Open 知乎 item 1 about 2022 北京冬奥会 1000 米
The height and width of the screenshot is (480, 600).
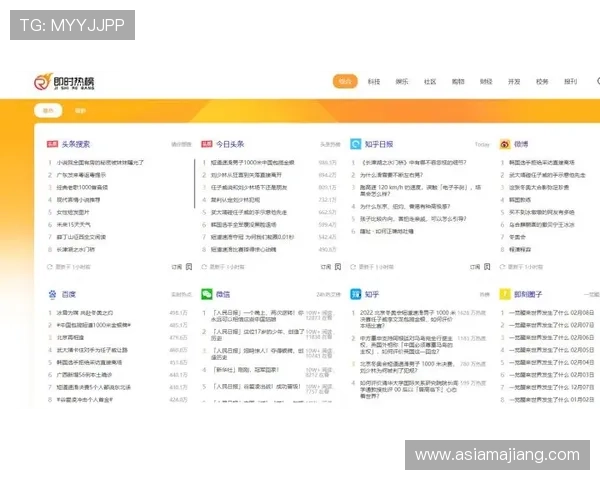coord(408,319)
